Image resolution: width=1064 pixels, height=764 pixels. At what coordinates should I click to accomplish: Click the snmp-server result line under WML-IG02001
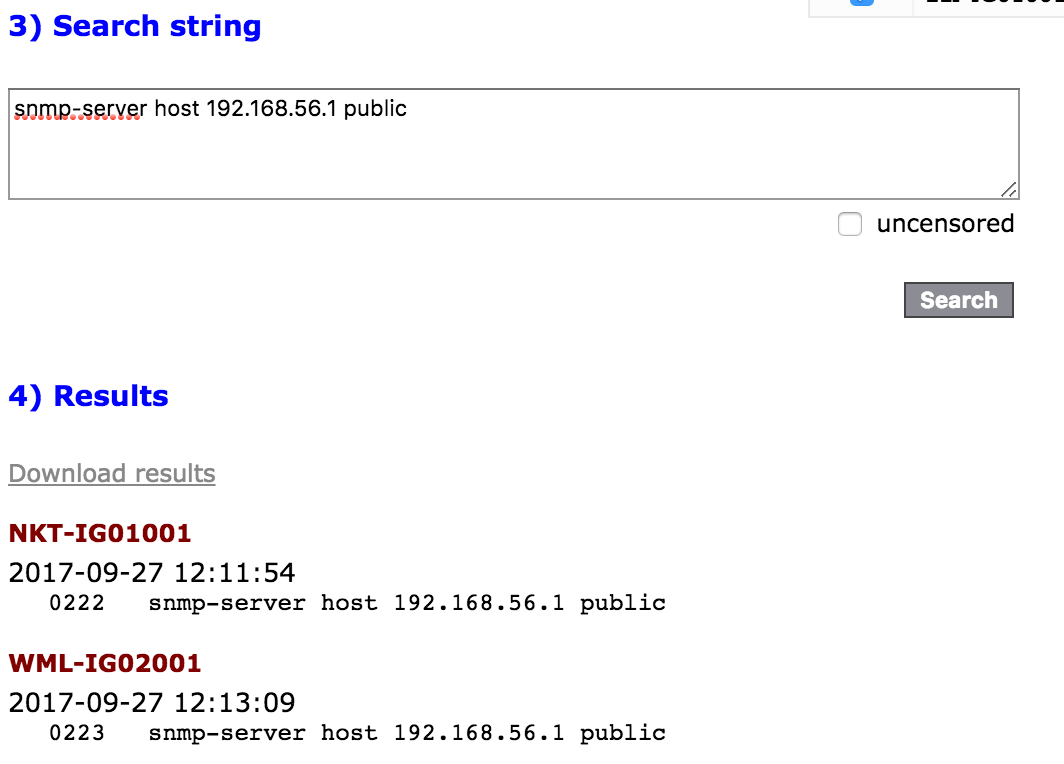click(407, 733)
